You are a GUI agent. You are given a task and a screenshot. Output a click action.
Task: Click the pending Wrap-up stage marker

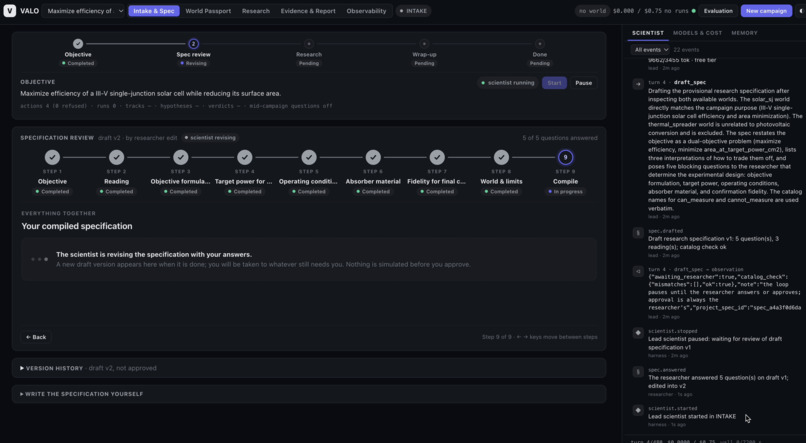click(x=424, y=44)
